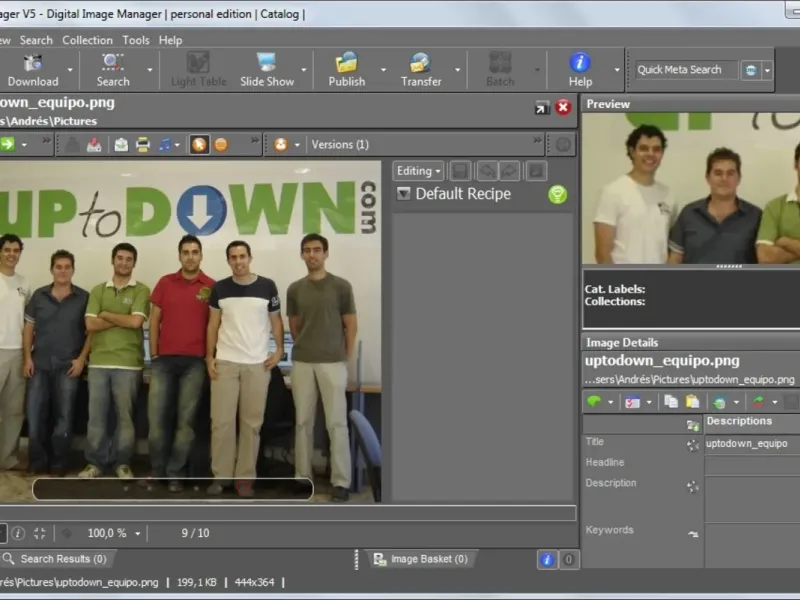800x600 pixels.
Task: Close the image viewer with red X
Action: click(563, 107)
